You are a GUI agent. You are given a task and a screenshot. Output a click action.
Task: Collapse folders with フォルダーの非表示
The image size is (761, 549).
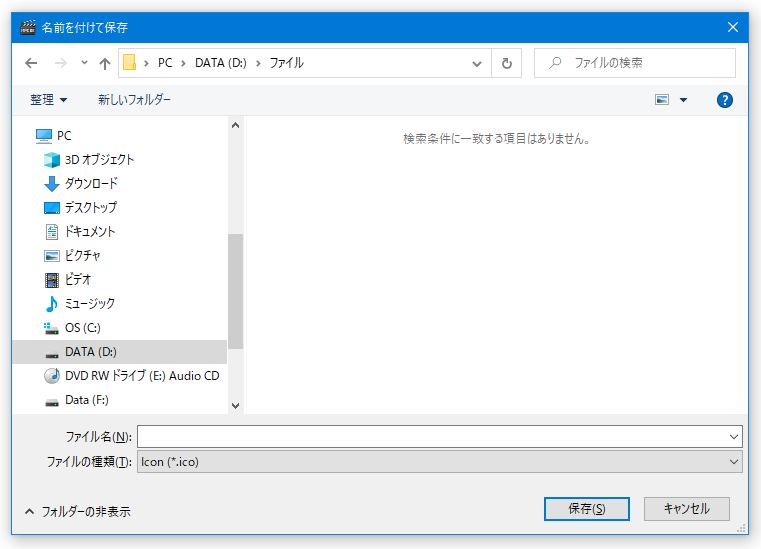pyautogui.click(x=78, y=512)
